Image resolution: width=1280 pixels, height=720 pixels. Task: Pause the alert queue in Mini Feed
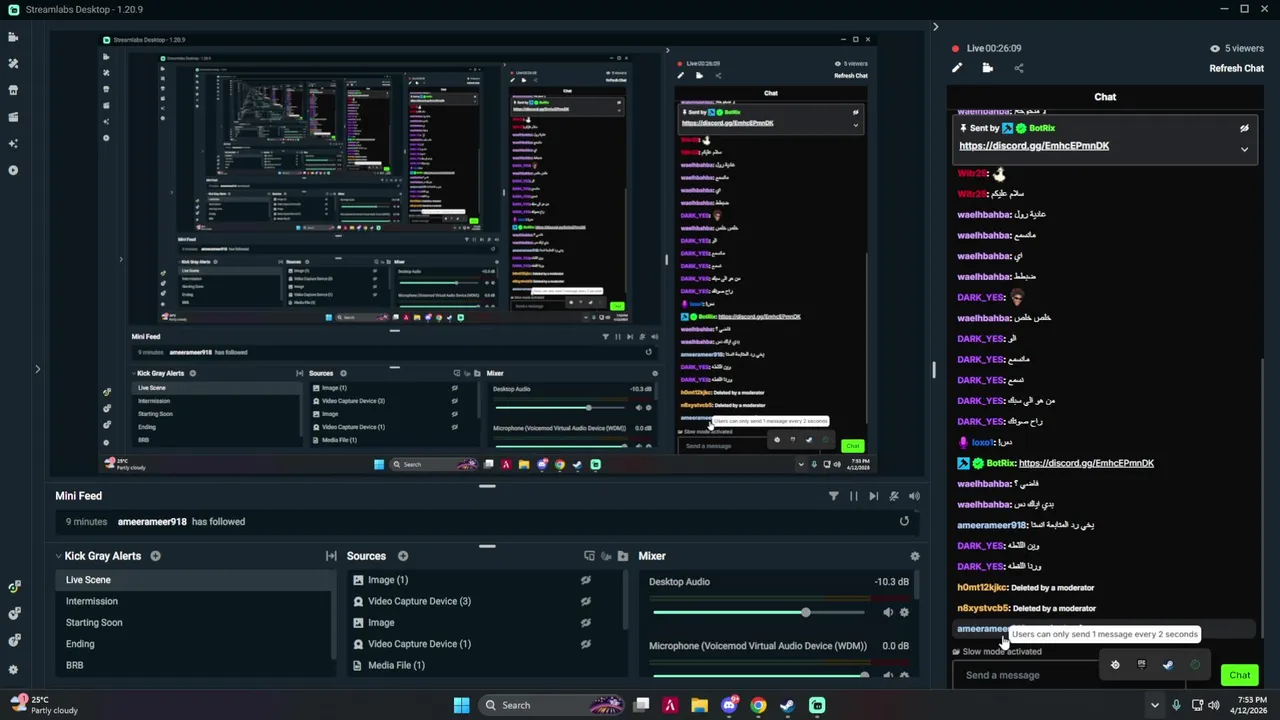click(853, 496)
